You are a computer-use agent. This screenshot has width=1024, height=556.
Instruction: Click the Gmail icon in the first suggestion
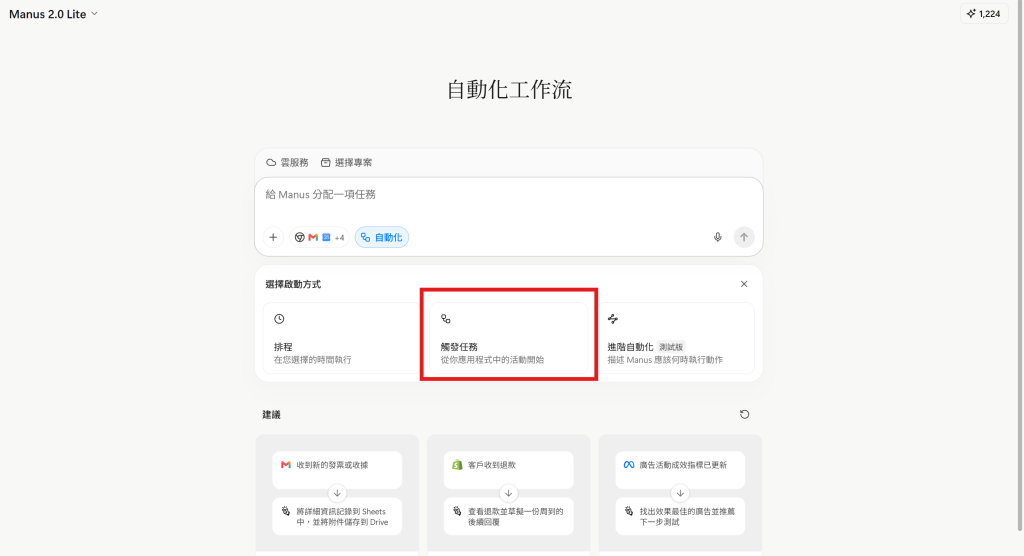click(285, 465)
